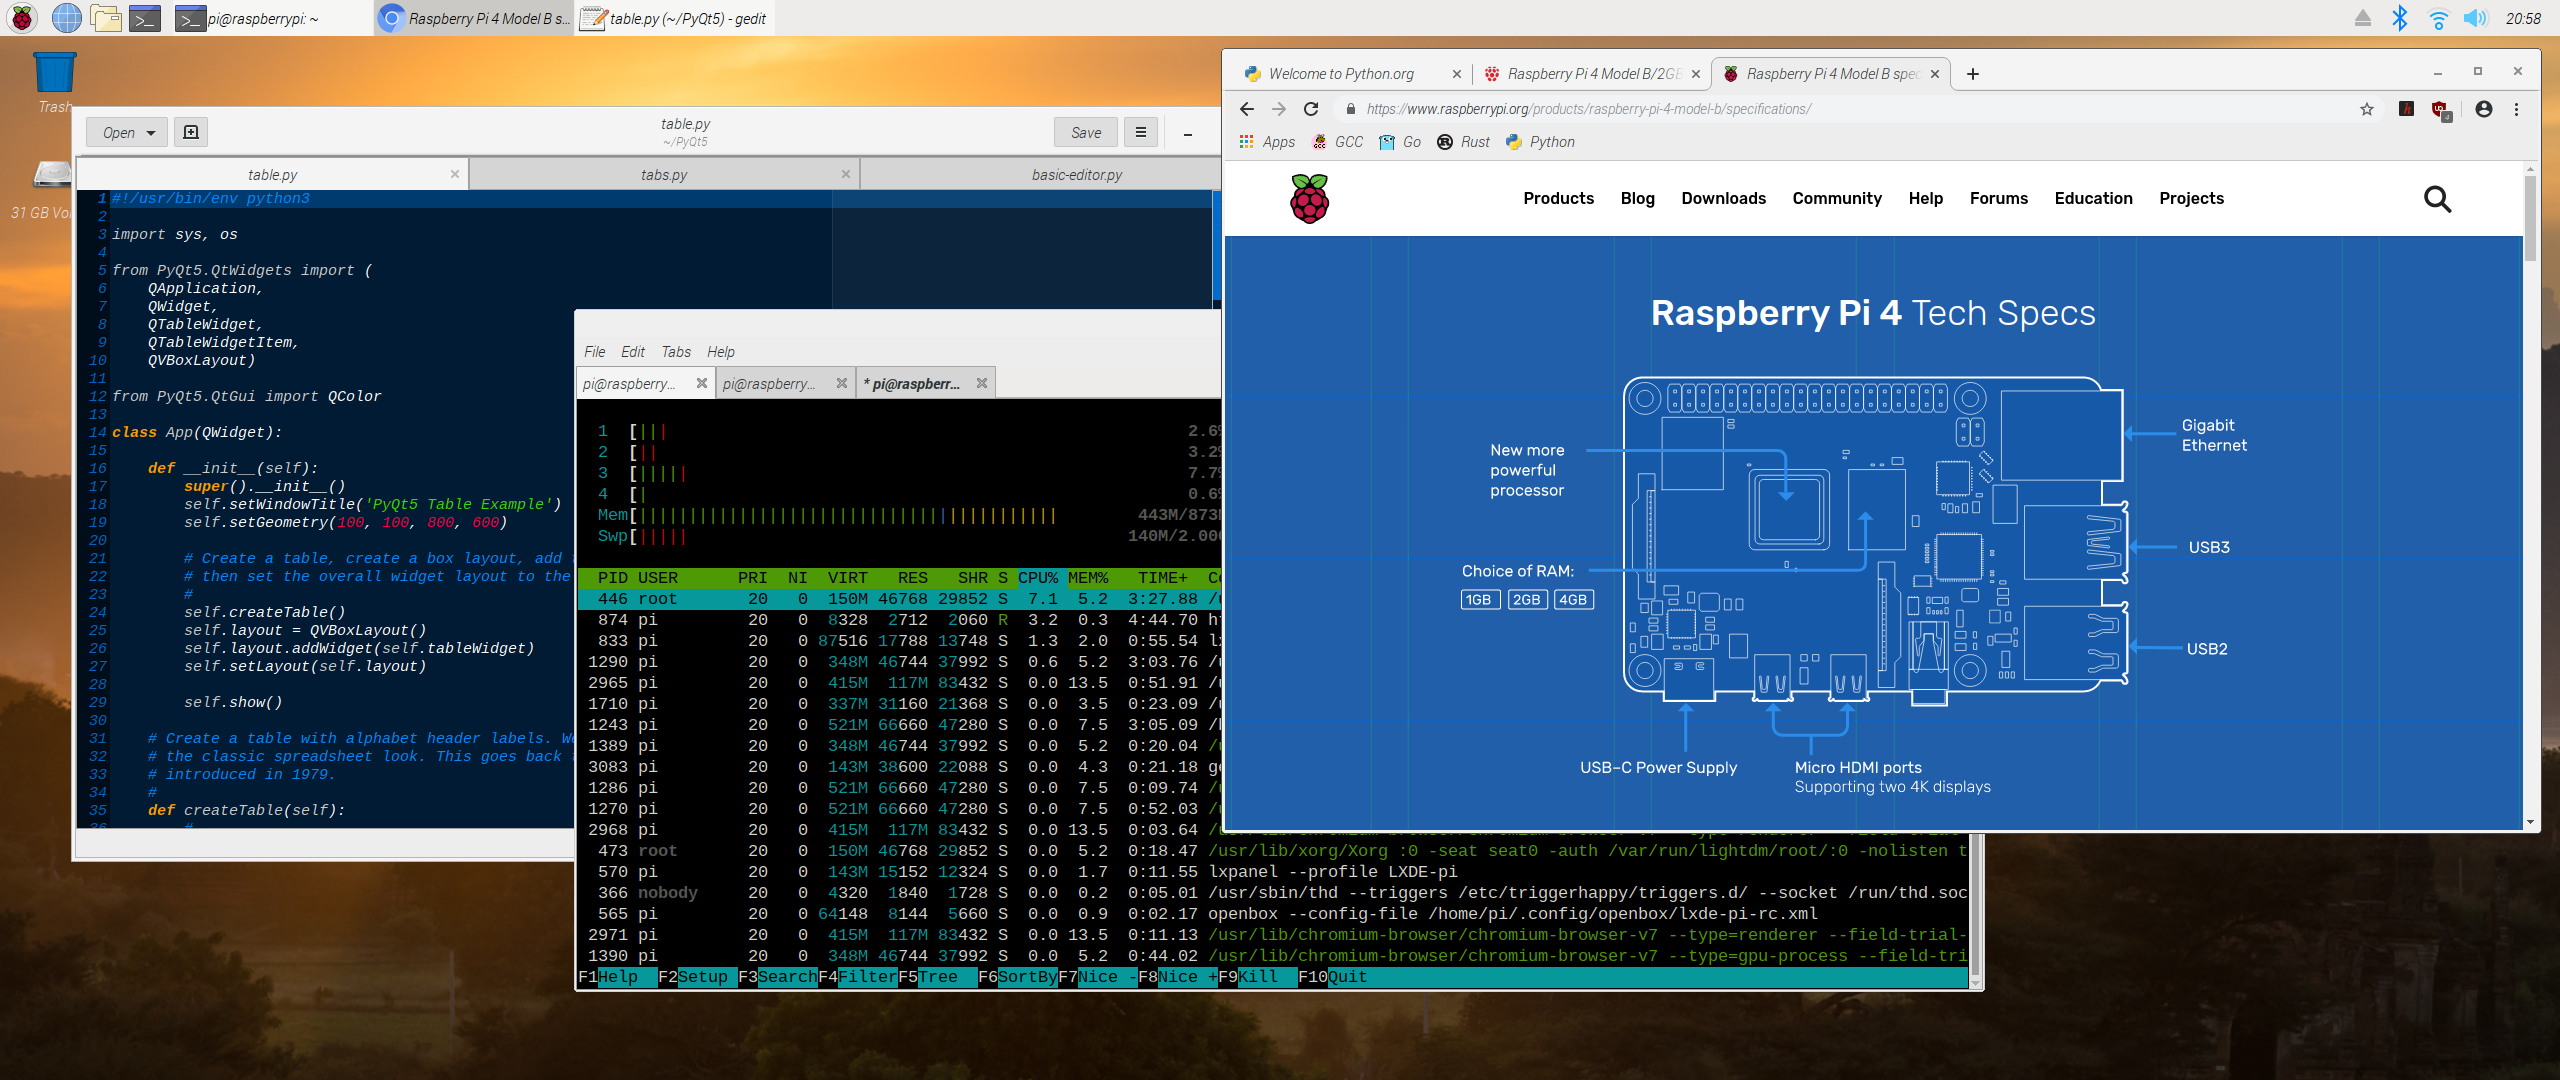
Task: Open the terminal Tabs menu
Action: click(x=676, y=352)
